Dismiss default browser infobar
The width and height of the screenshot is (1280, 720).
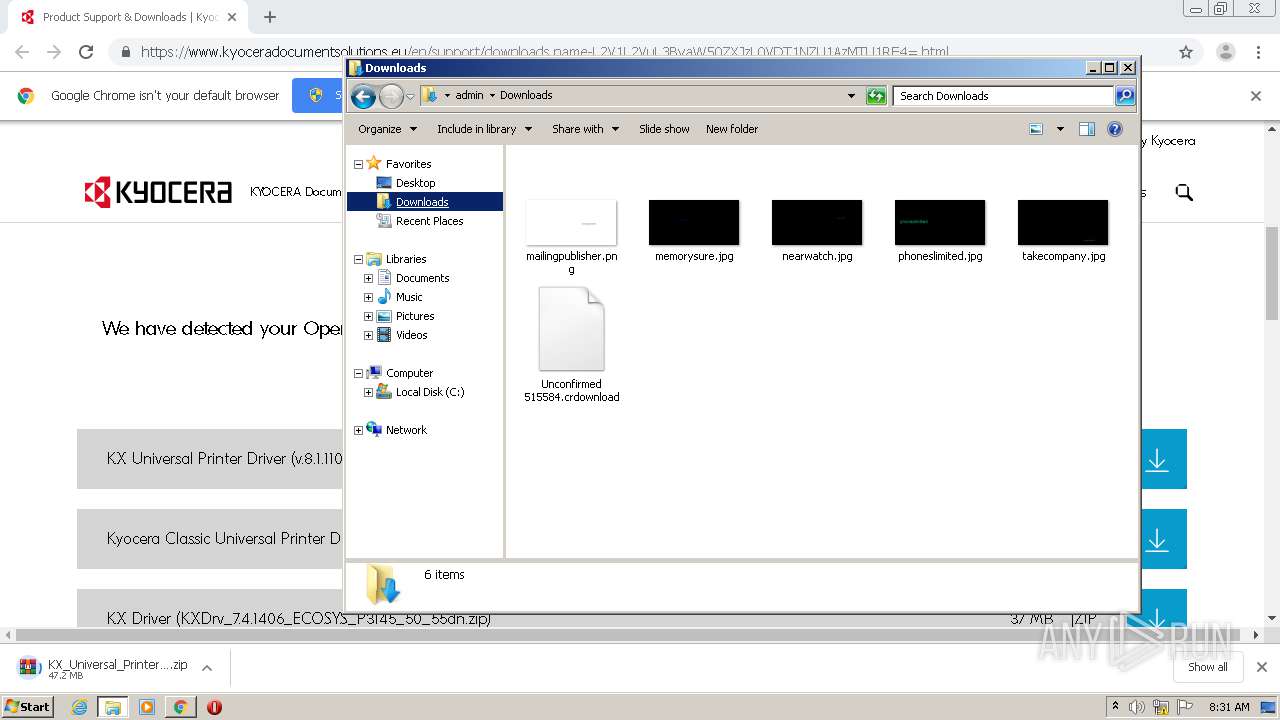pyautogui.click(x=1256, y=96)
